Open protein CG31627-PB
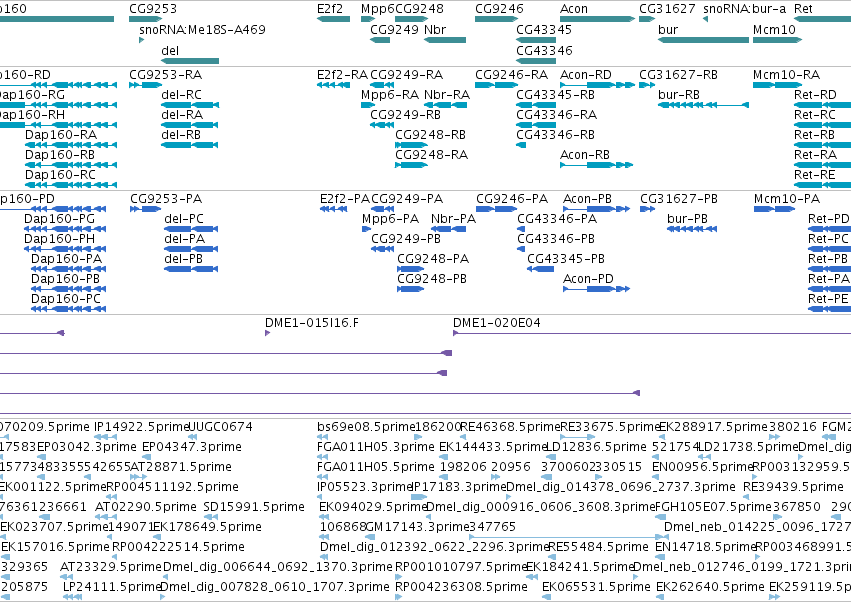851x602 pixels. coord(679,199)
